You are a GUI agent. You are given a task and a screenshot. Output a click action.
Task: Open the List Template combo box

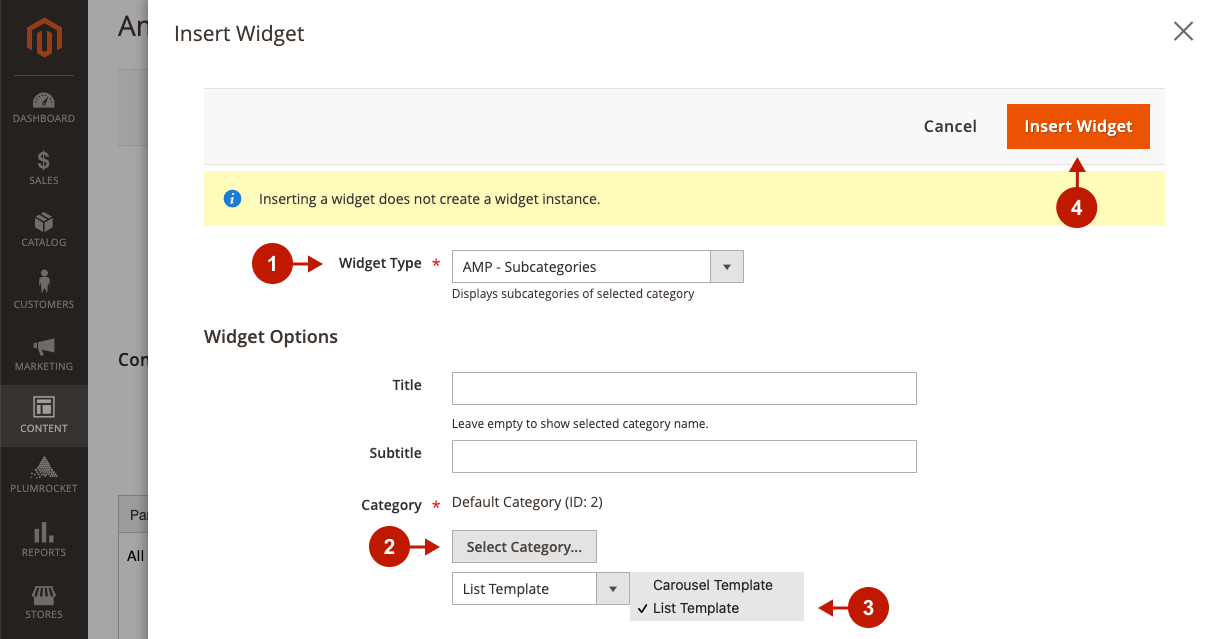coord(525,588)
